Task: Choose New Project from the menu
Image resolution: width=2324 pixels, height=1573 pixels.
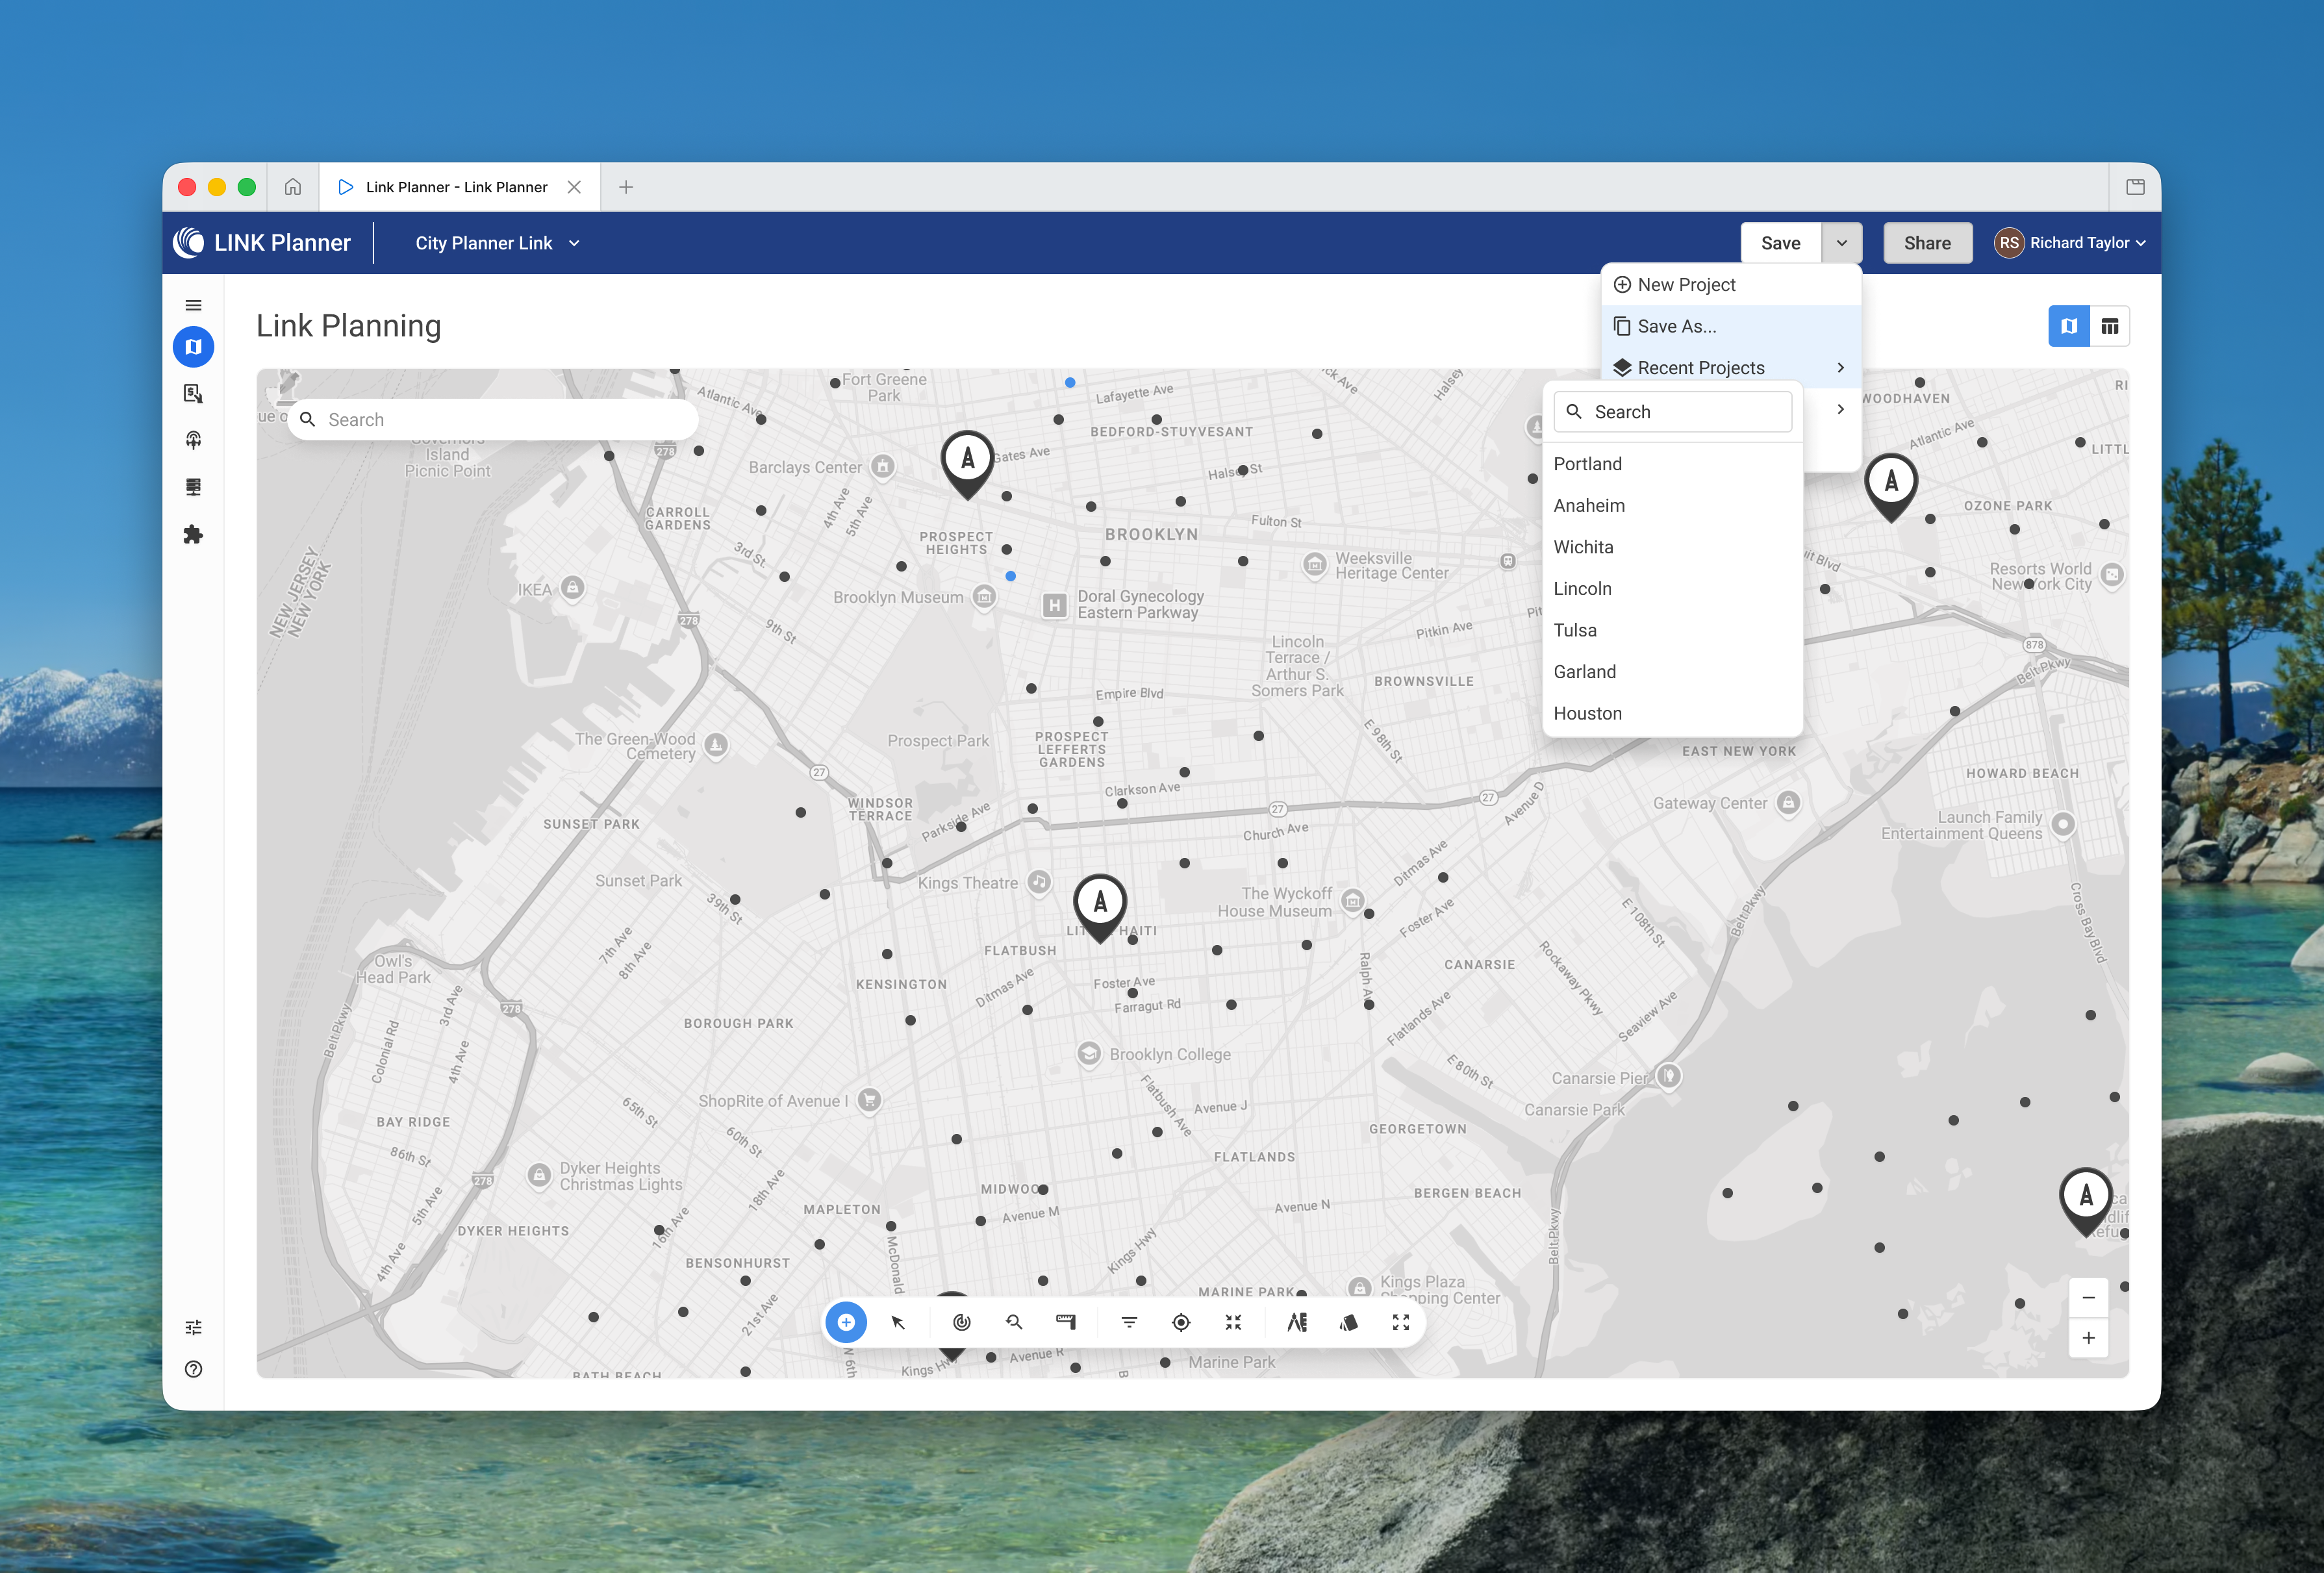Action: [x=1731, y=285]
